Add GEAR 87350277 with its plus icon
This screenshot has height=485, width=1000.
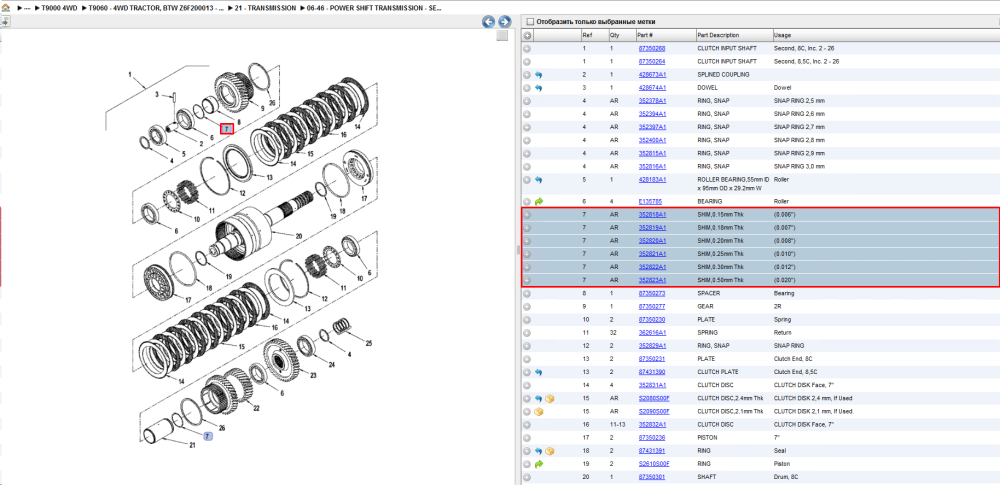tap(527, 306)
